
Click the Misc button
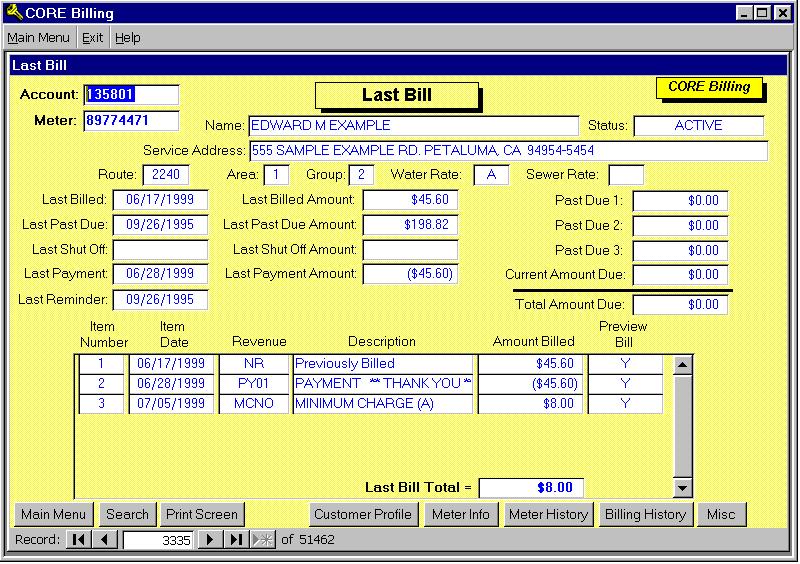[x=721, y=514]
